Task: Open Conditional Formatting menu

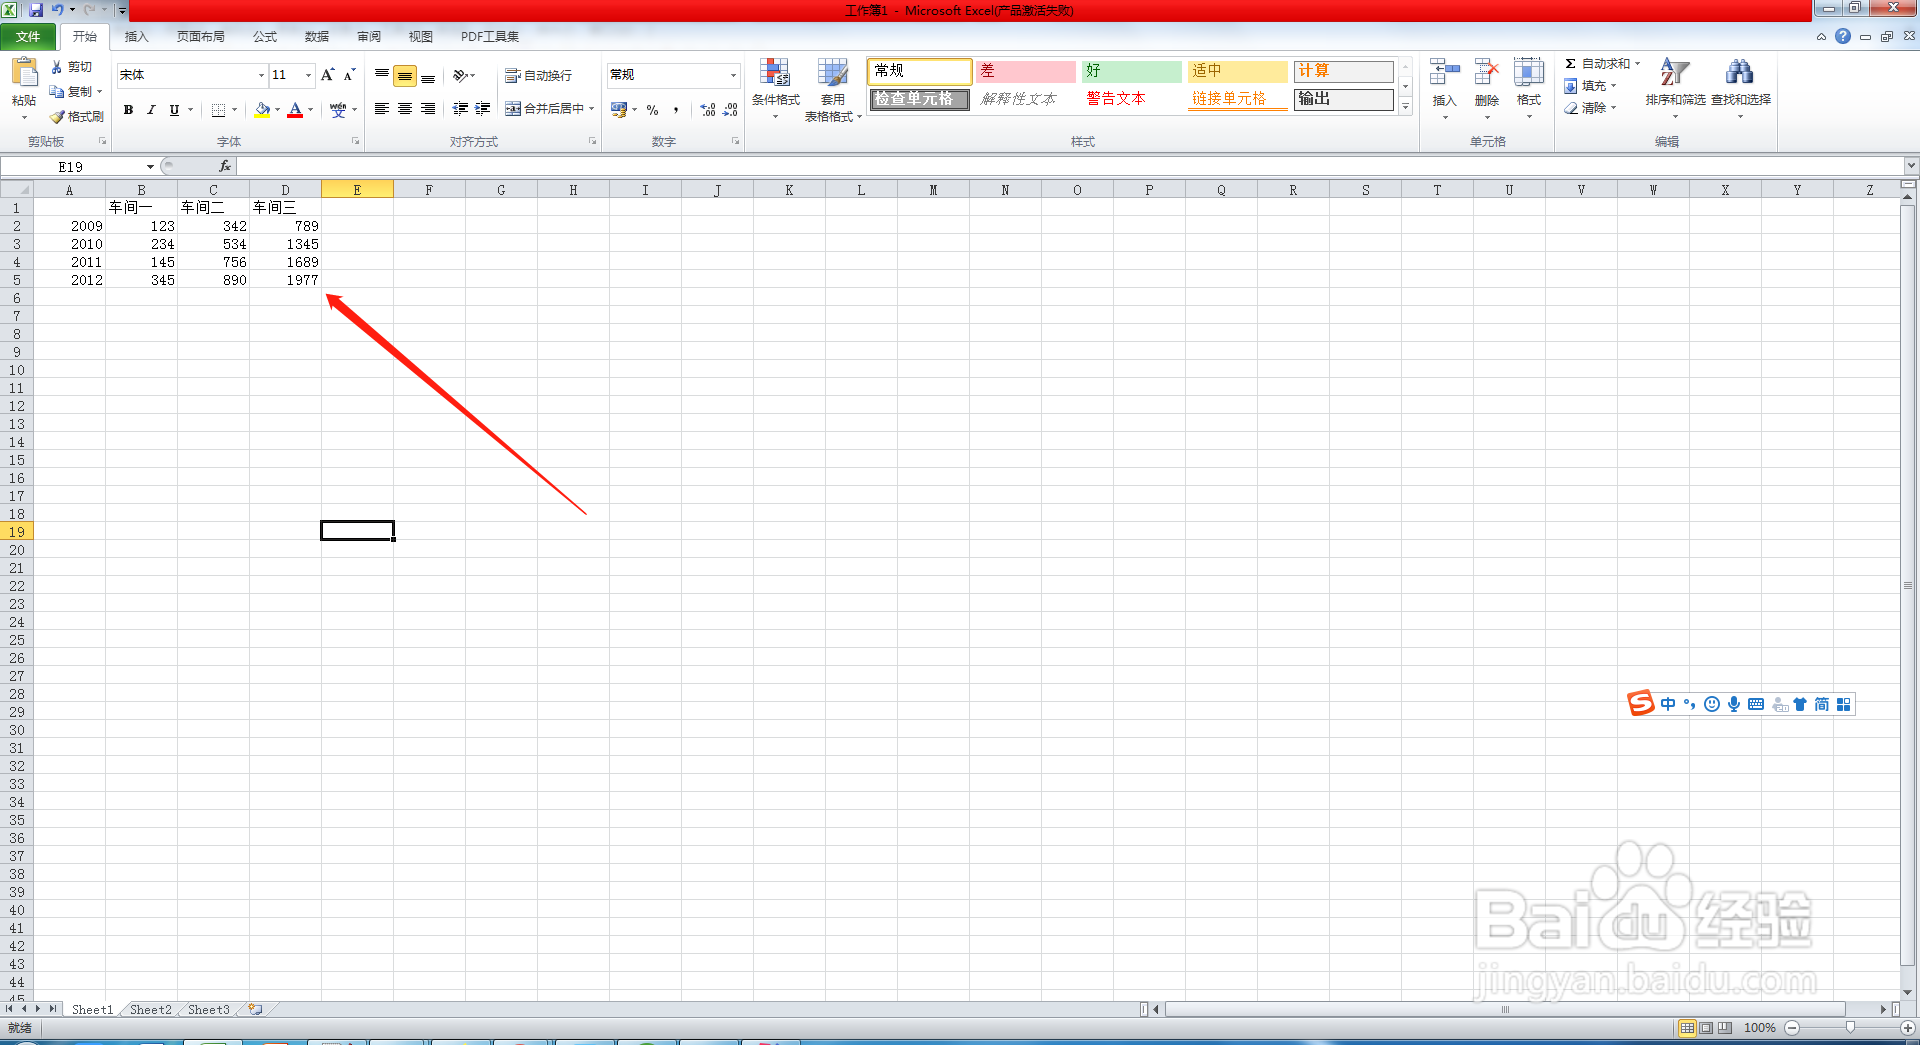Action: click(x=776, y=89)
